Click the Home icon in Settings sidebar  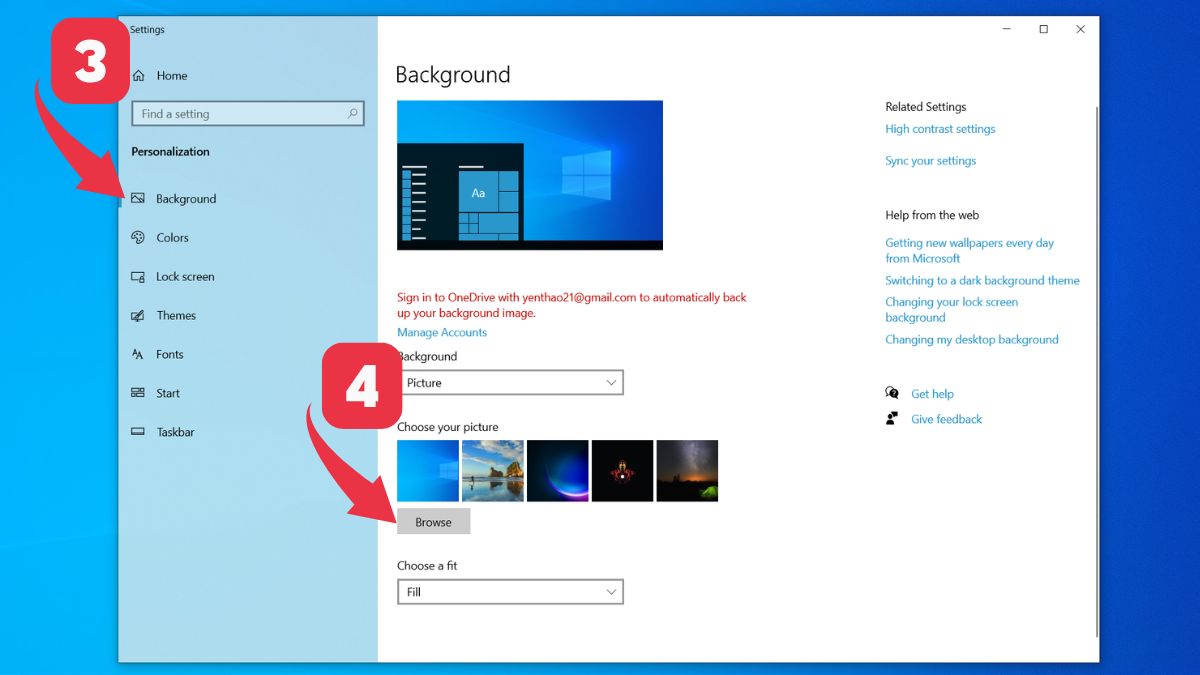pyautogui.click(x=138, y=76)
